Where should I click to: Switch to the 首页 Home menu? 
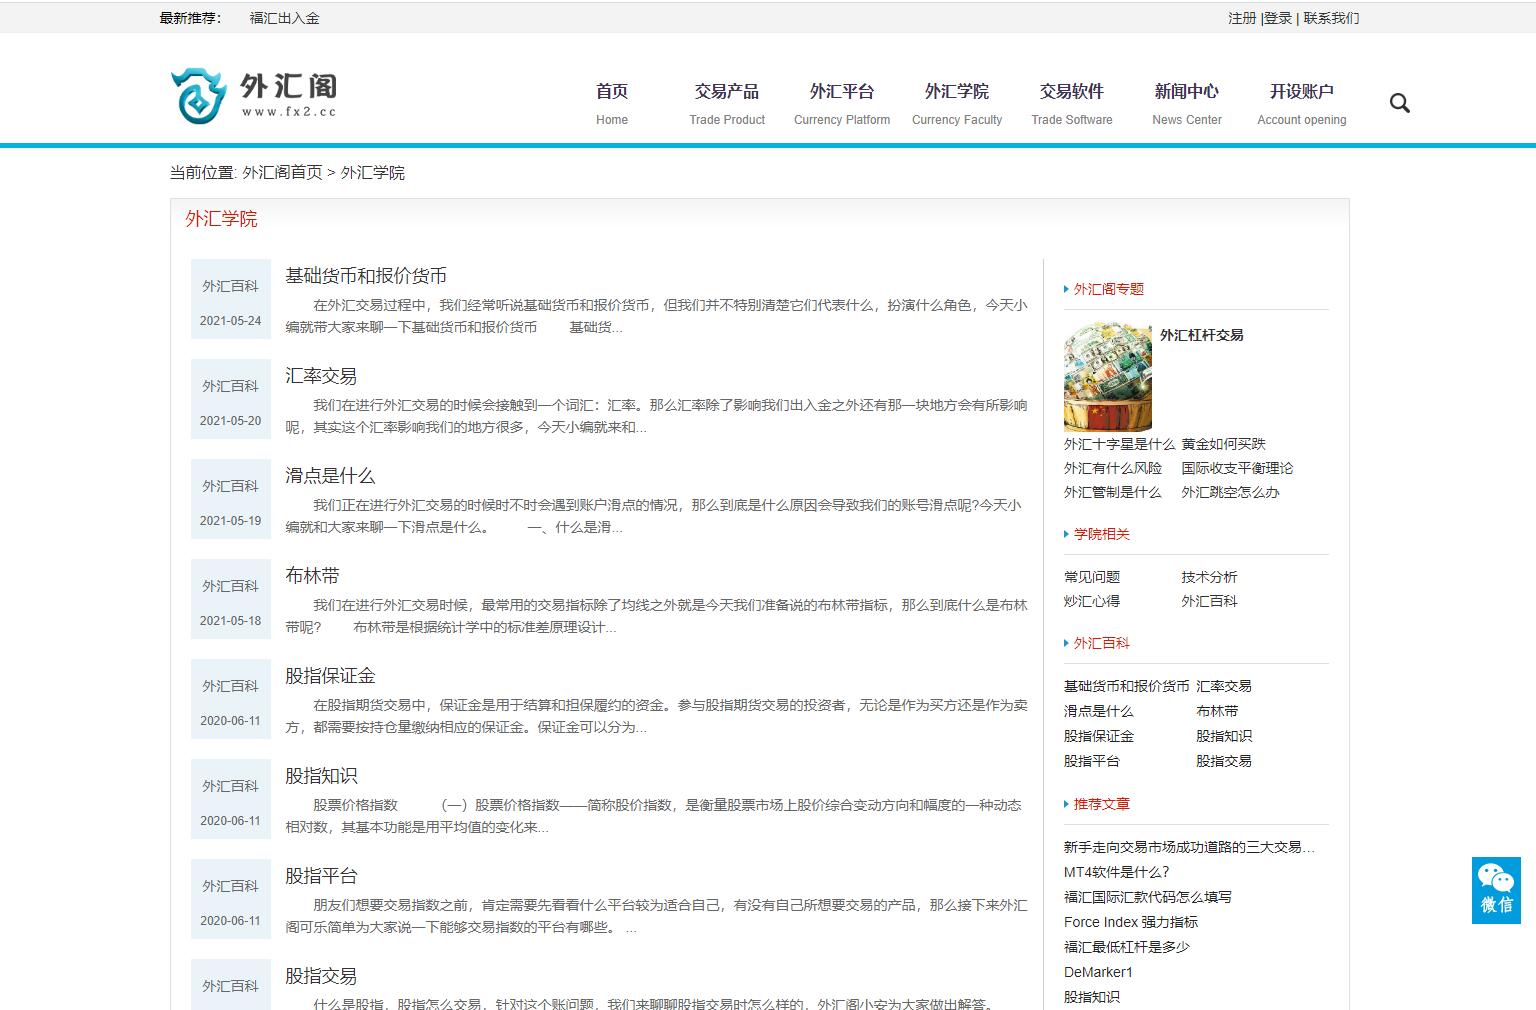(x=611, y=91)
